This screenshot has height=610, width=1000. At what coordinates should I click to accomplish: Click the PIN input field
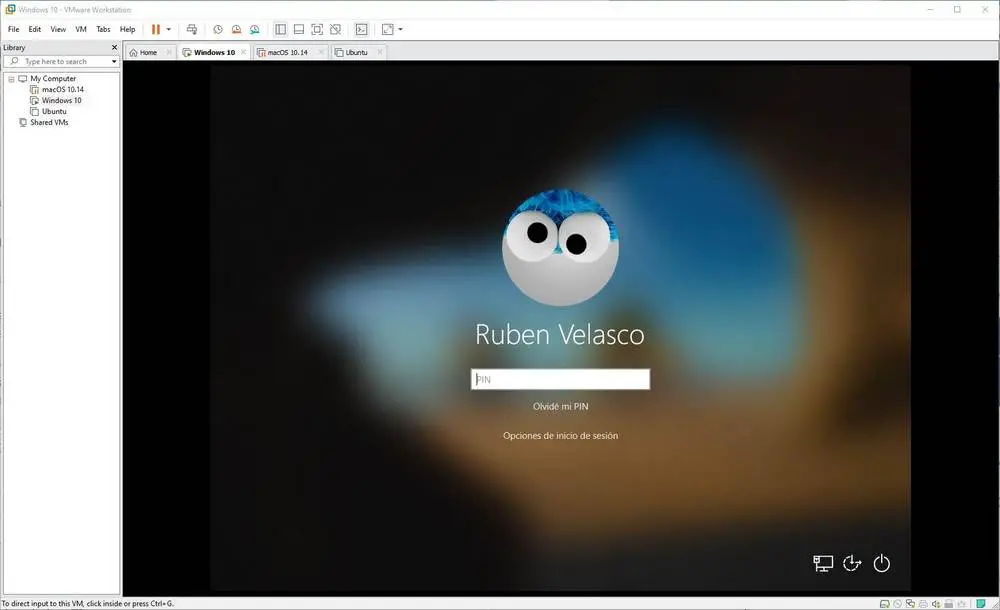click(561, 379)
